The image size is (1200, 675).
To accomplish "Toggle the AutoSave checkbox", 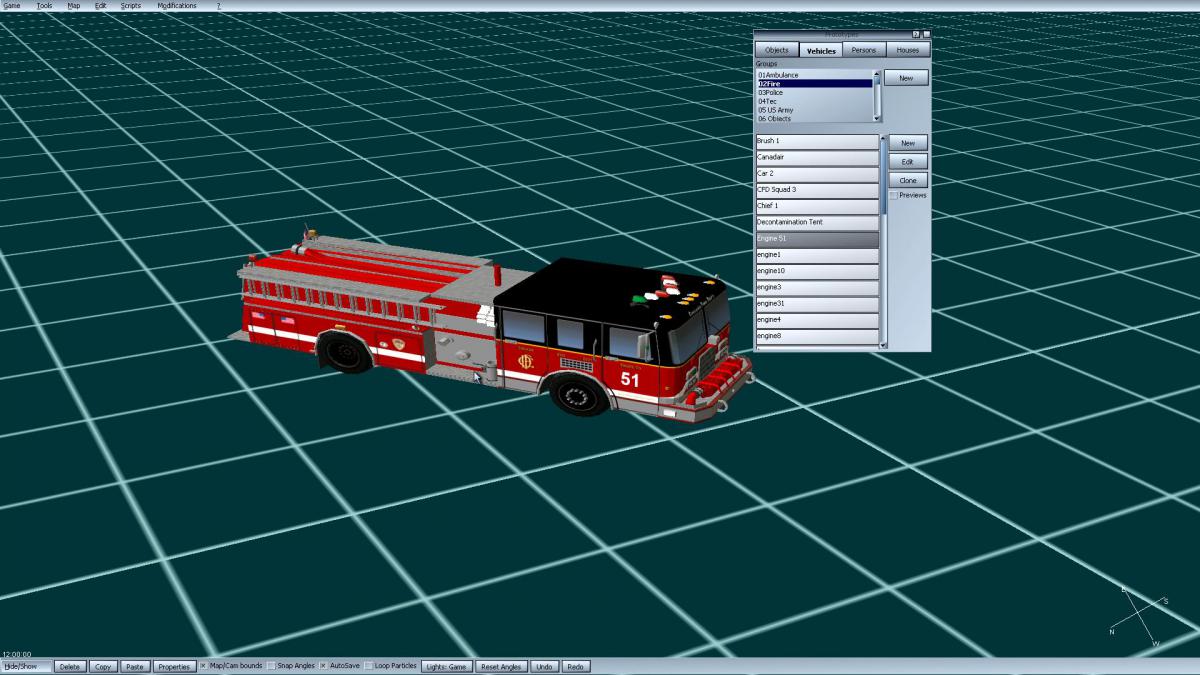I will coord(324,666).
